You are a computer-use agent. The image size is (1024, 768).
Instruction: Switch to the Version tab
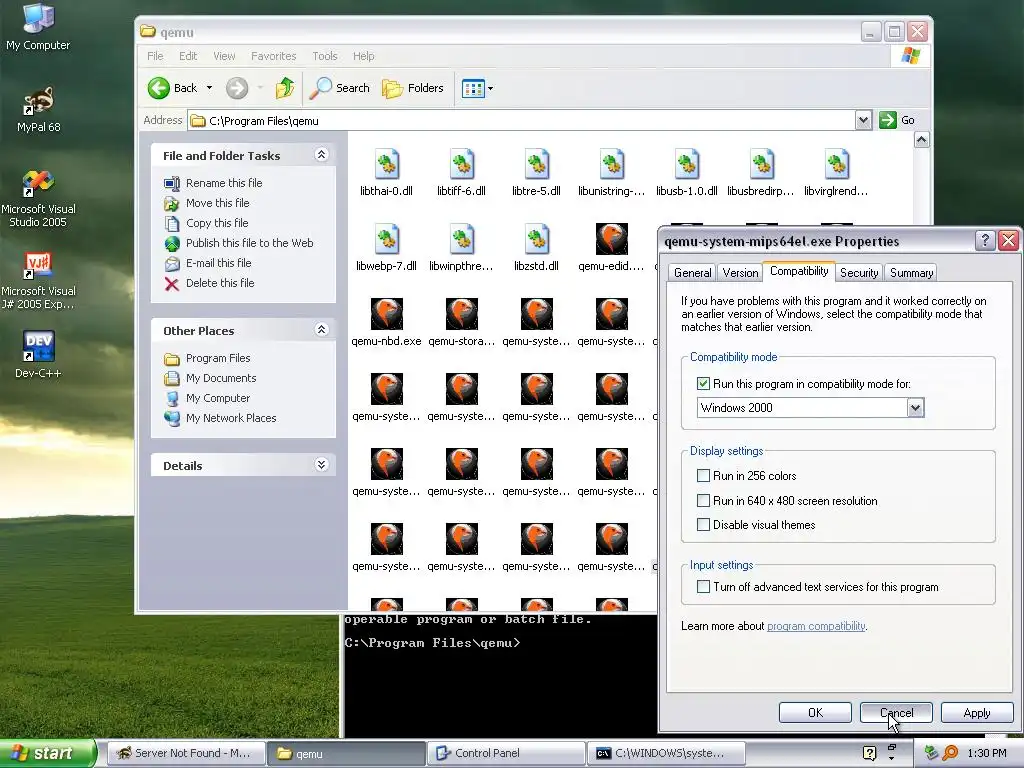pyautogui.click(x=740, y=273)
